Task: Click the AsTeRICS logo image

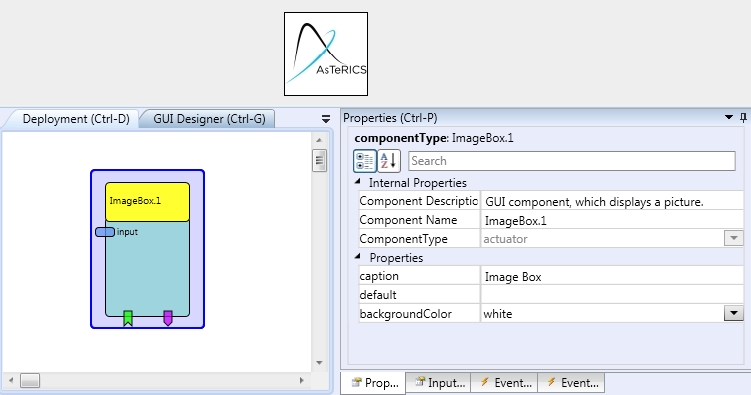Action: 326,54
